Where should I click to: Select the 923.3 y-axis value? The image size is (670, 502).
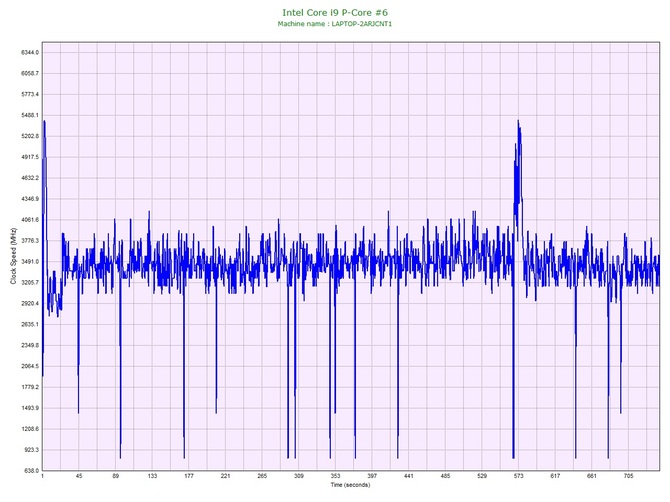31,450
